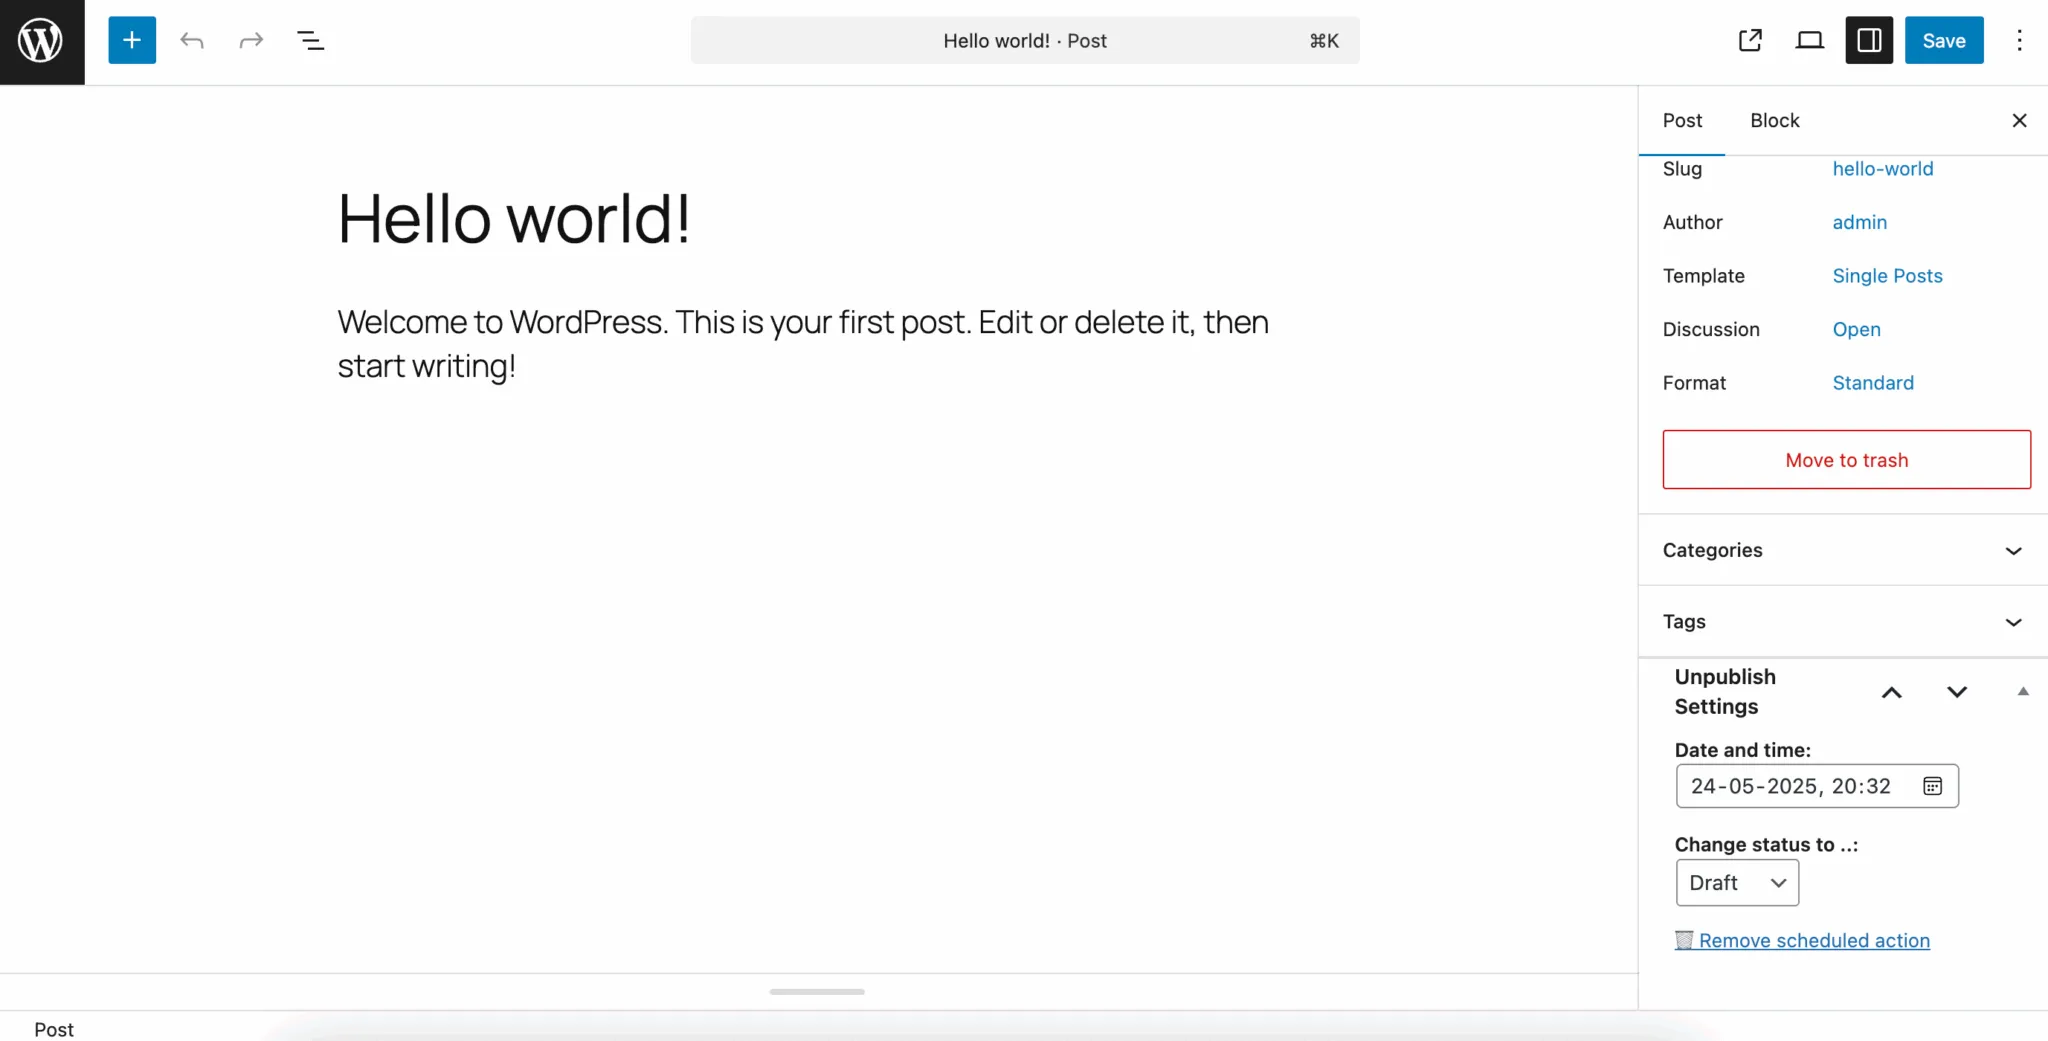
Task: Open the Document Overview panel
Action: point(312,40)
